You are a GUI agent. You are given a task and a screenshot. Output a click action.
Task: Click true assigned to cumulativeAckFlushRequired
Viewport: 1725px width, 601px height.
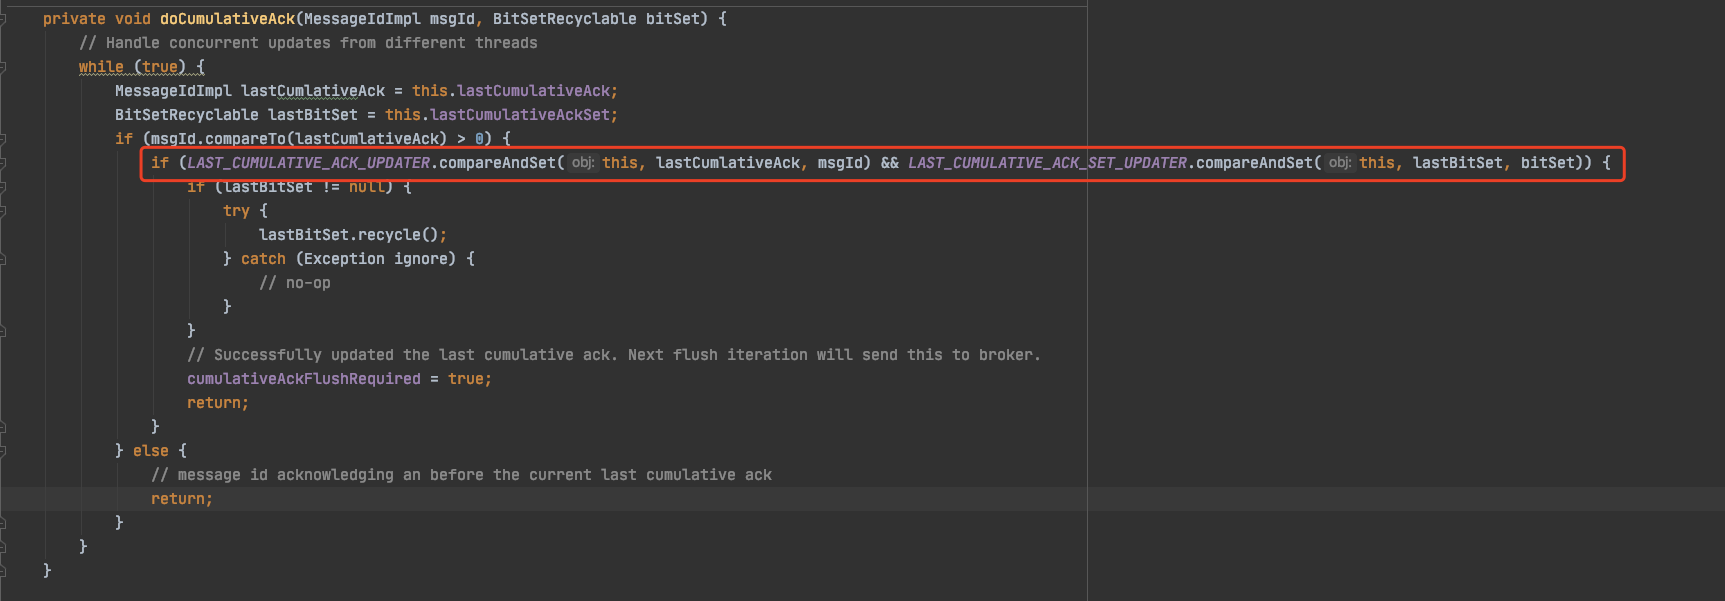[466, 379]
